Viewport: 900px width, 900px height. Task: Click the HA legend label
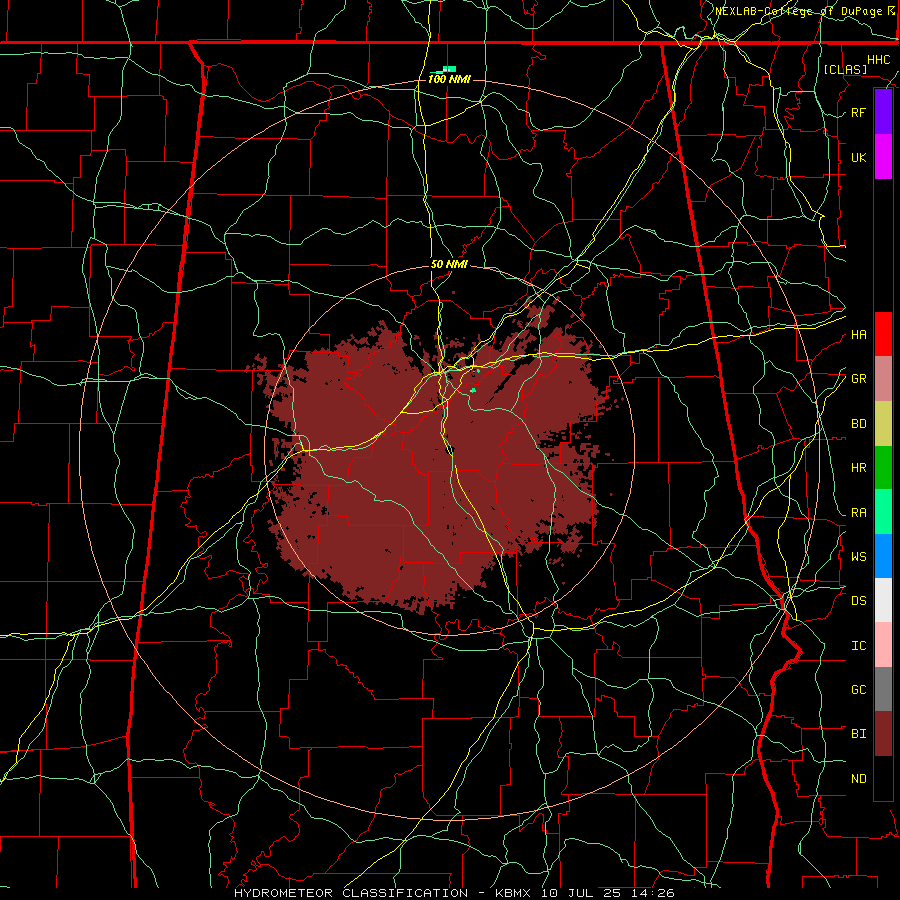click(858, 335)
